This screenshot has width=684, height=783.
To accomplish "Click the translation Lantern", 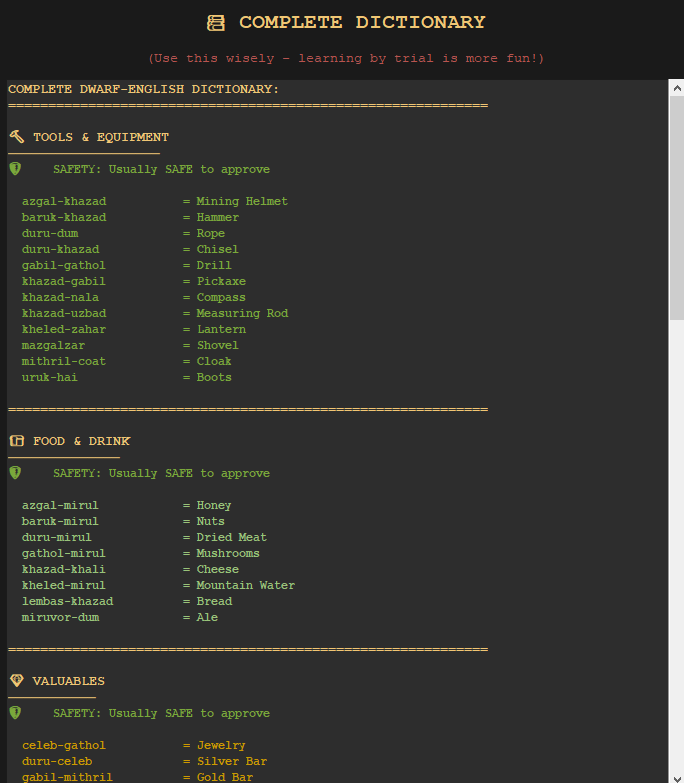I will click(x=221, y=329).
